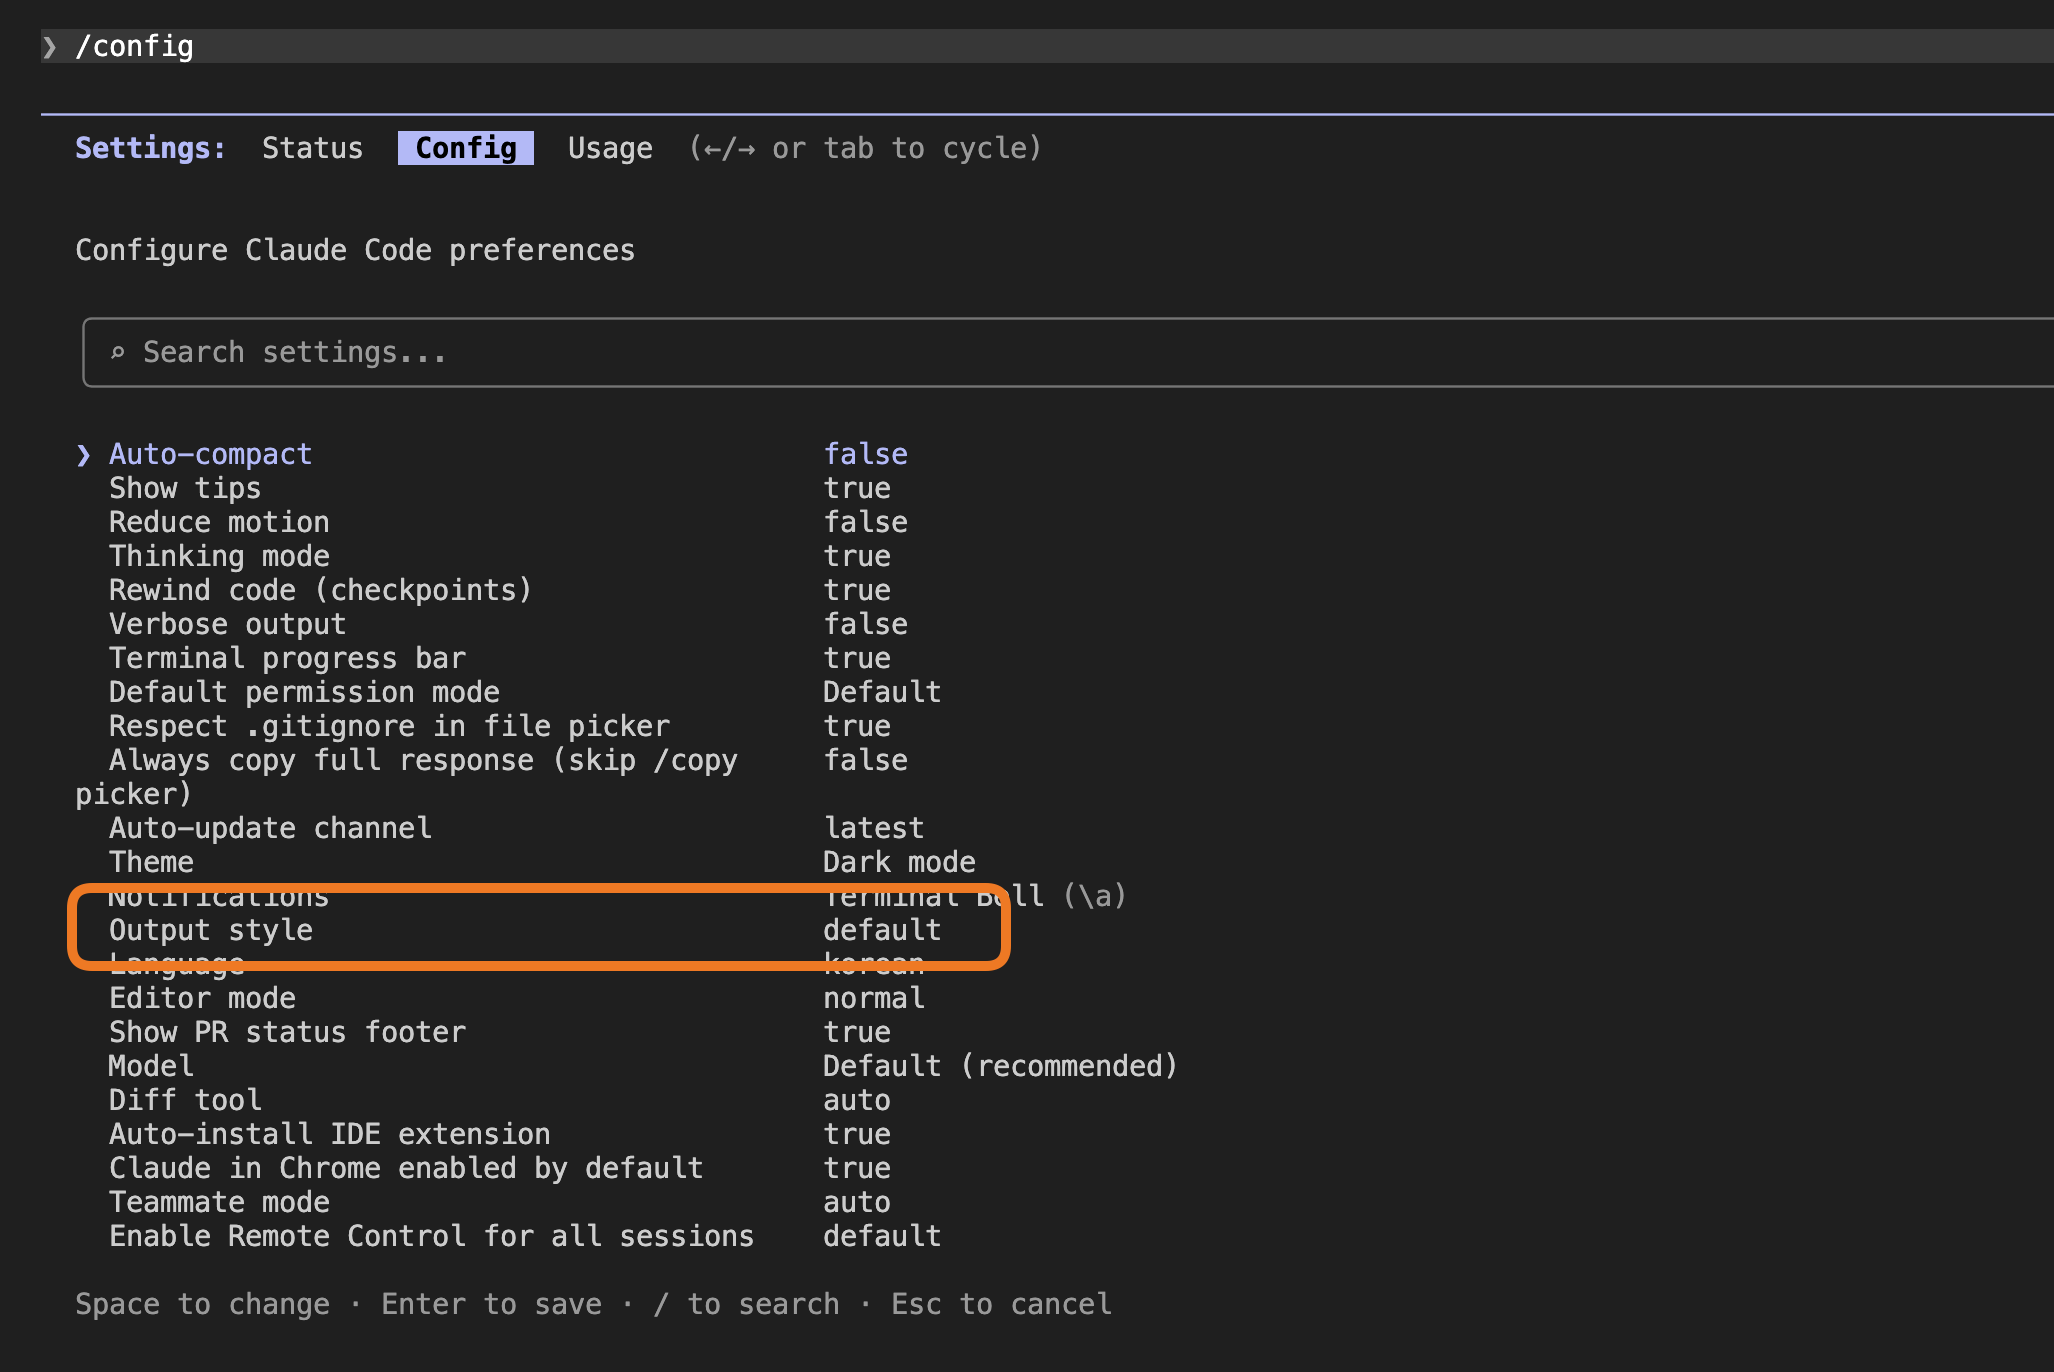Toggle Verbose output setting
The image size is (2054, 1372).
pyautogui.click(x=227, y=624)
